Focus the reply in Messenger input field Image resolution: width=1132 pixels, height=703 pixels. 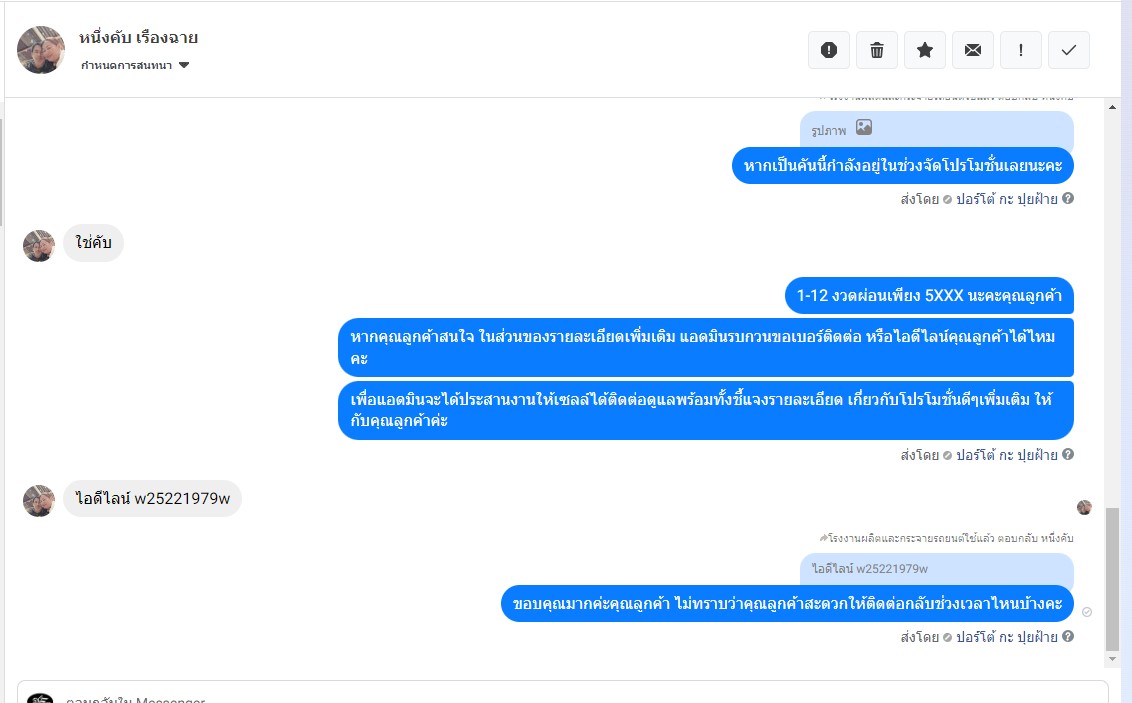coord(563,693)
